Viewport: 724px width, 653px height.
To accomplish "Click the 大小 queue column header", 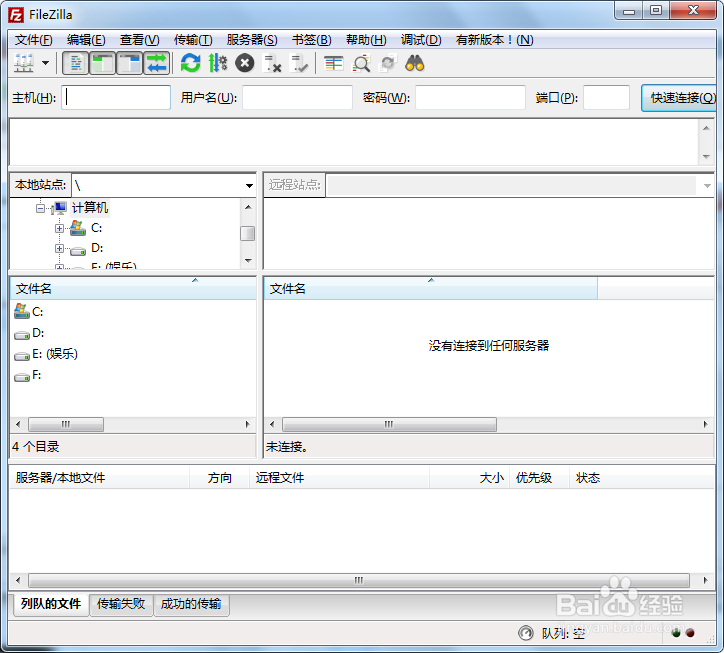I will click(x=470, y=478).
